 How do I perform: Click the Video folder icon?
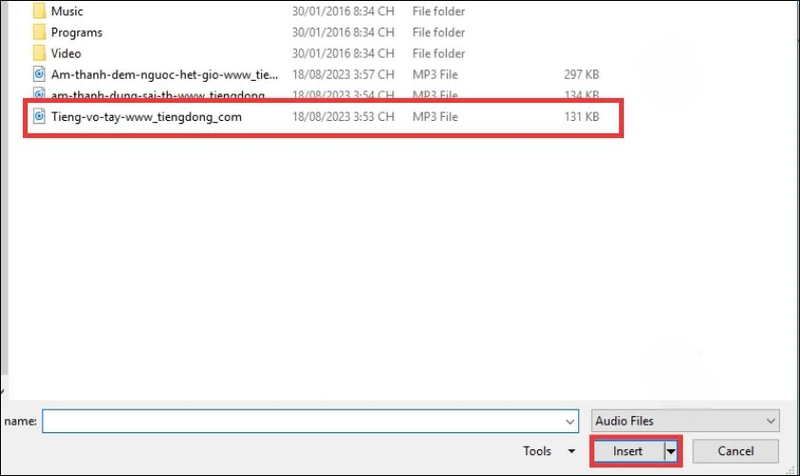tap(39, 53)
